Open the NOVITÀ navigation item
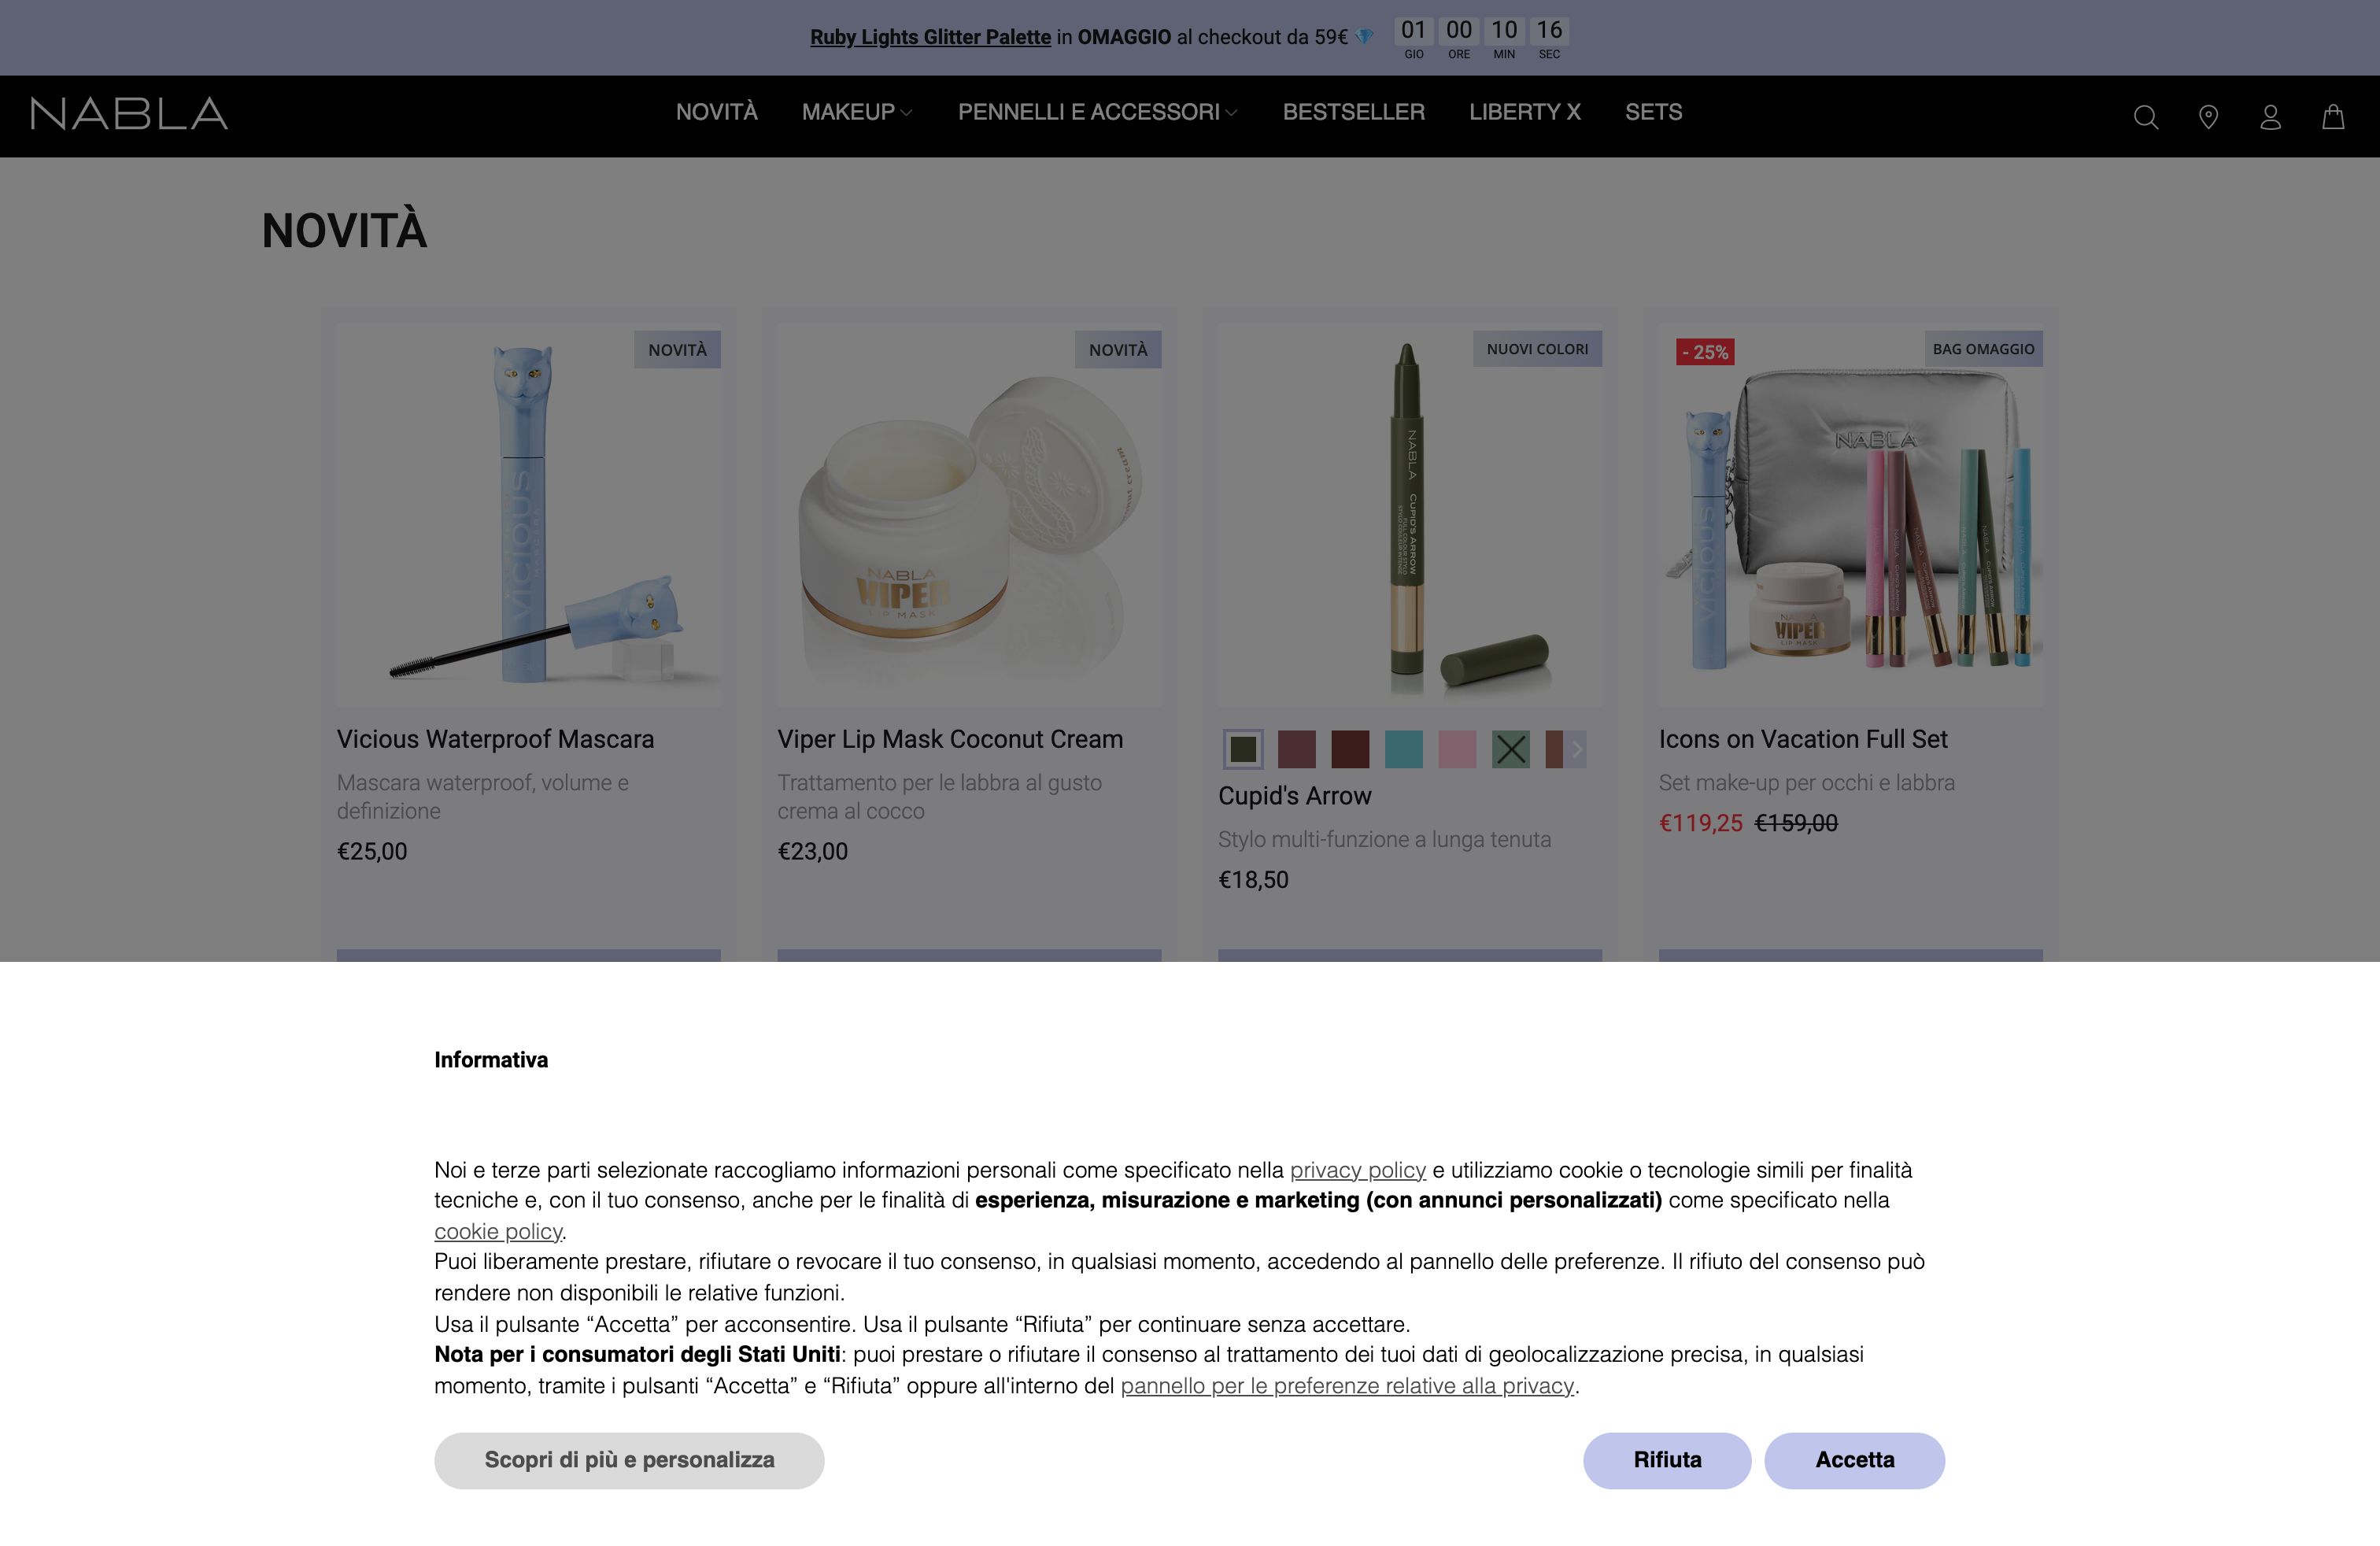This screenshot has height=1546, width=2380. click(716, 112)
